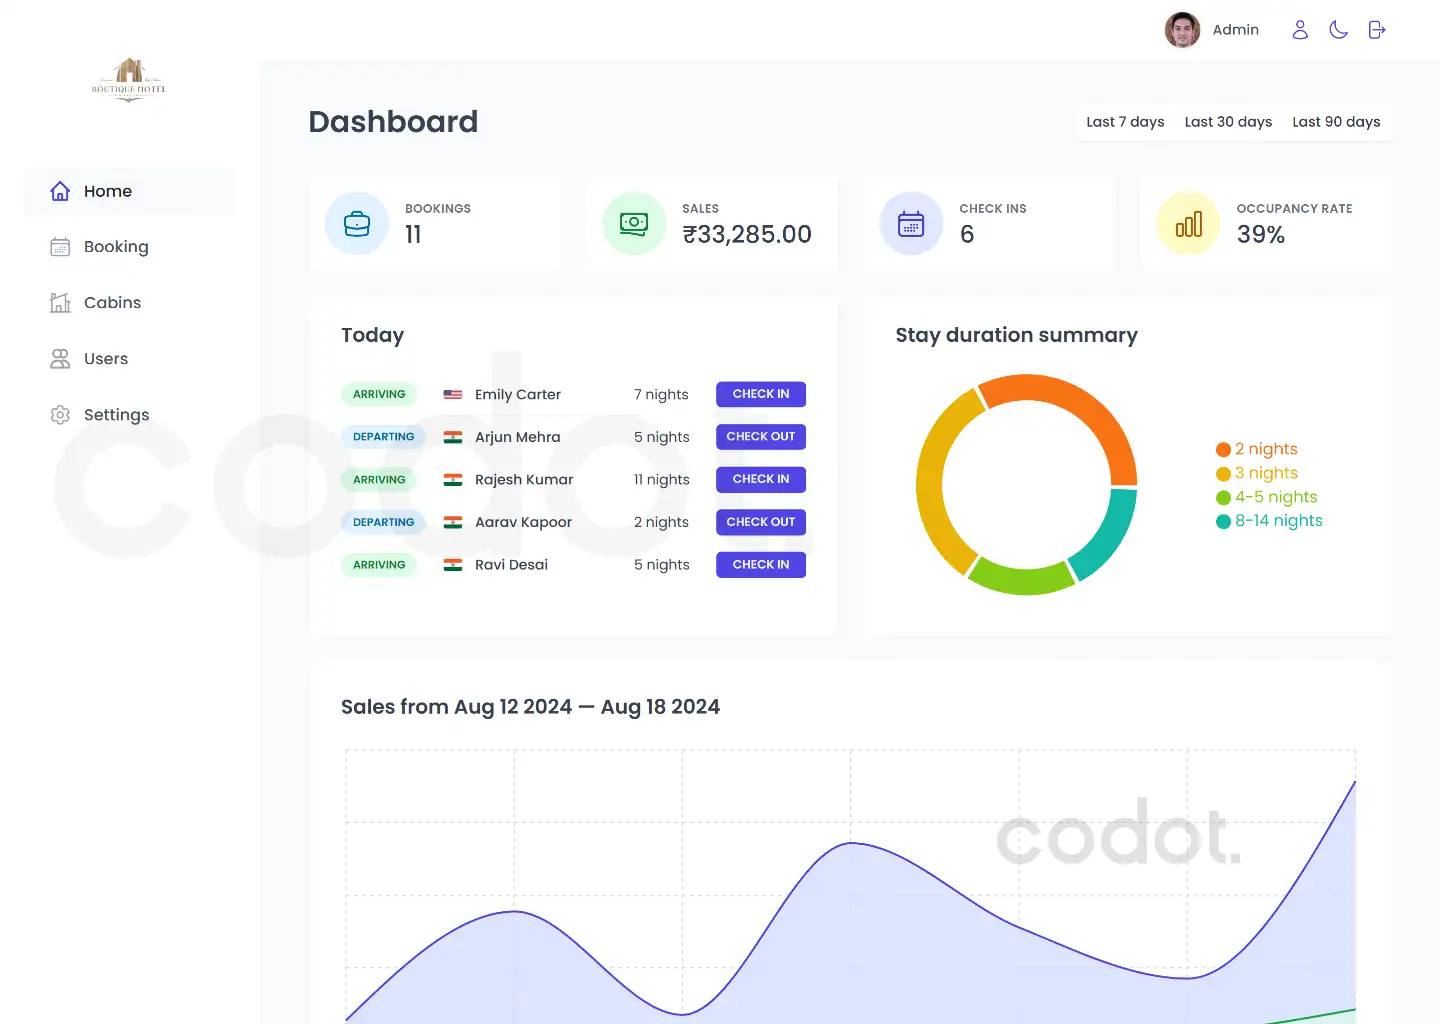Click the profile person icon top right
The image size is (1440, 1024).
tap(1299, 29)
